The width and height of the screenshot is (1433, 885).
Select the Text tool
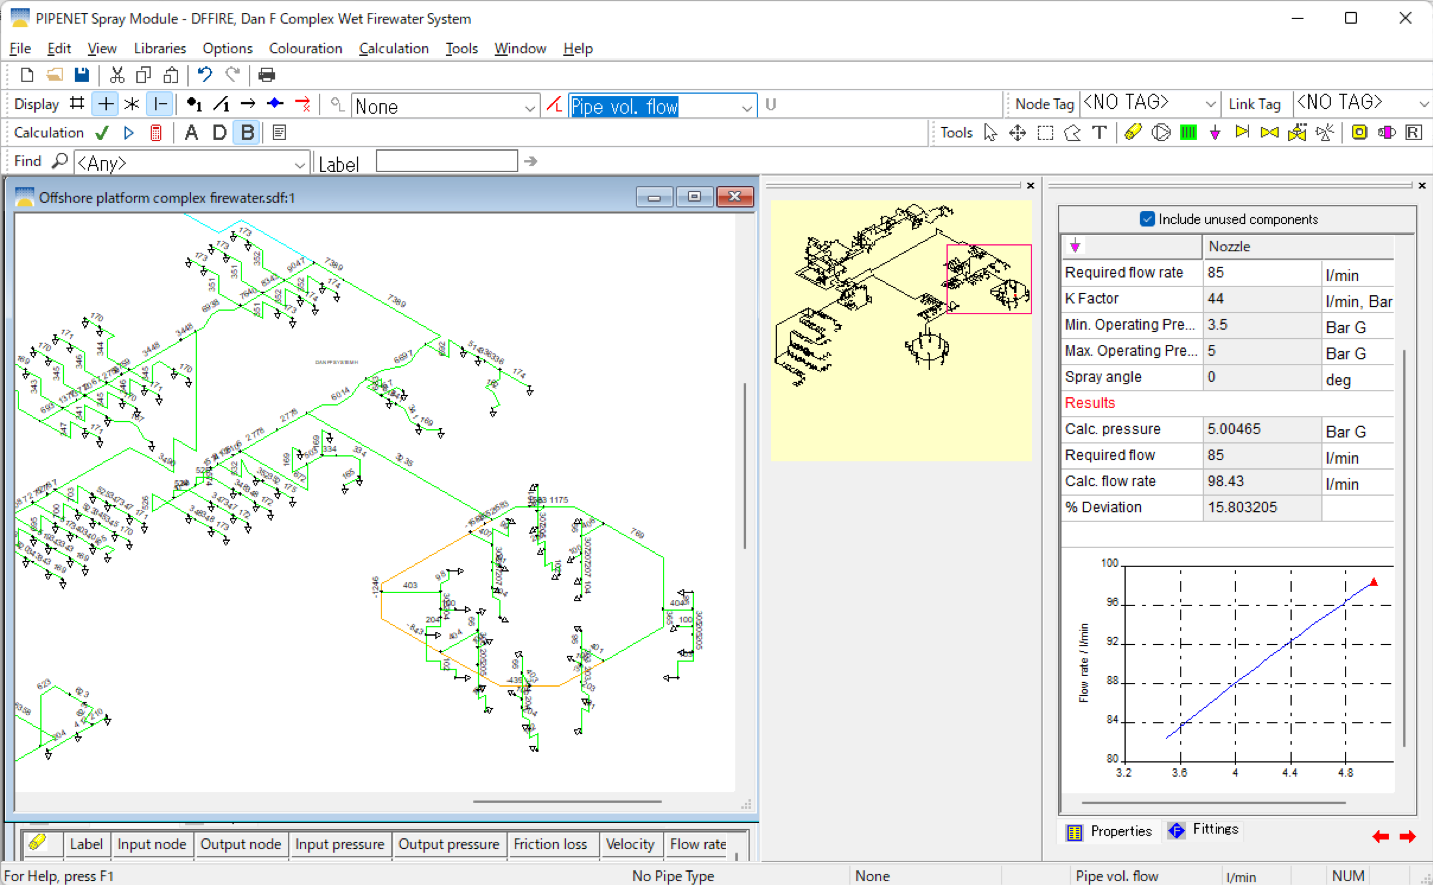(1099, 133)
